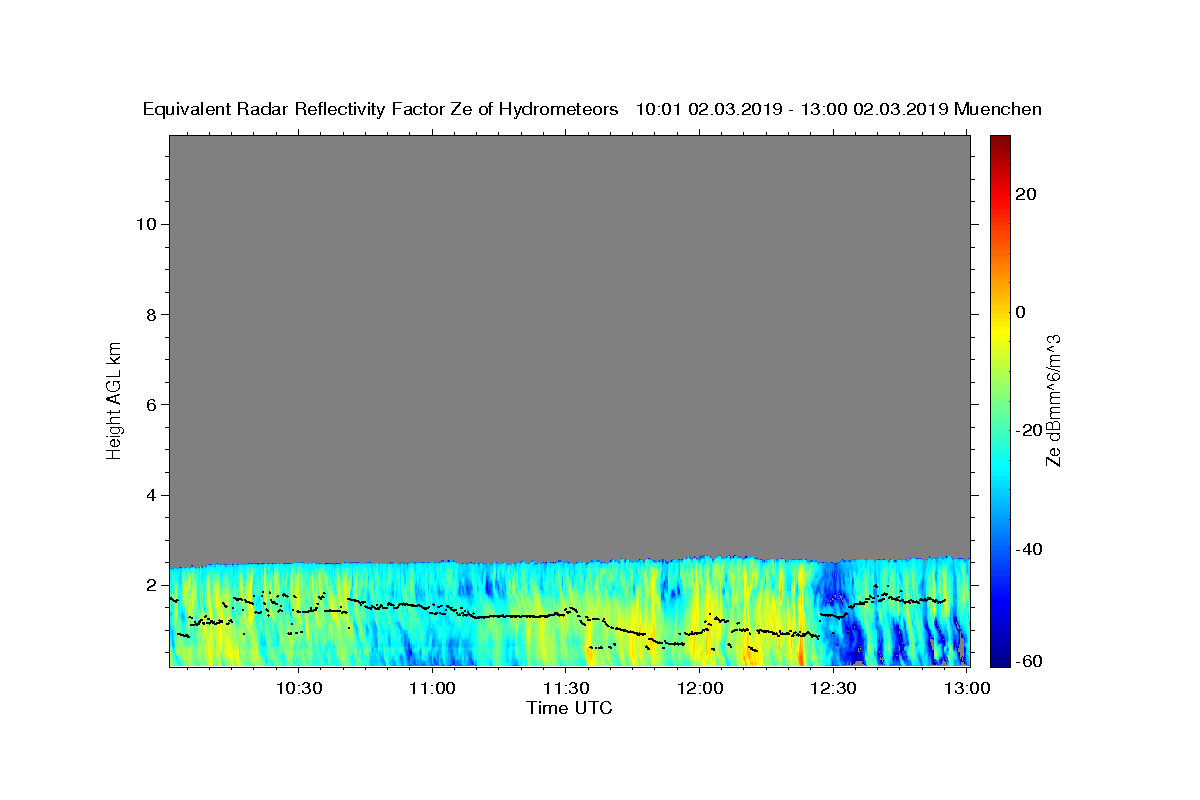The width and height of the screenshot is (1200, 800).
Task: Click the height tick label '2'
Action: (x=150, y=585)
